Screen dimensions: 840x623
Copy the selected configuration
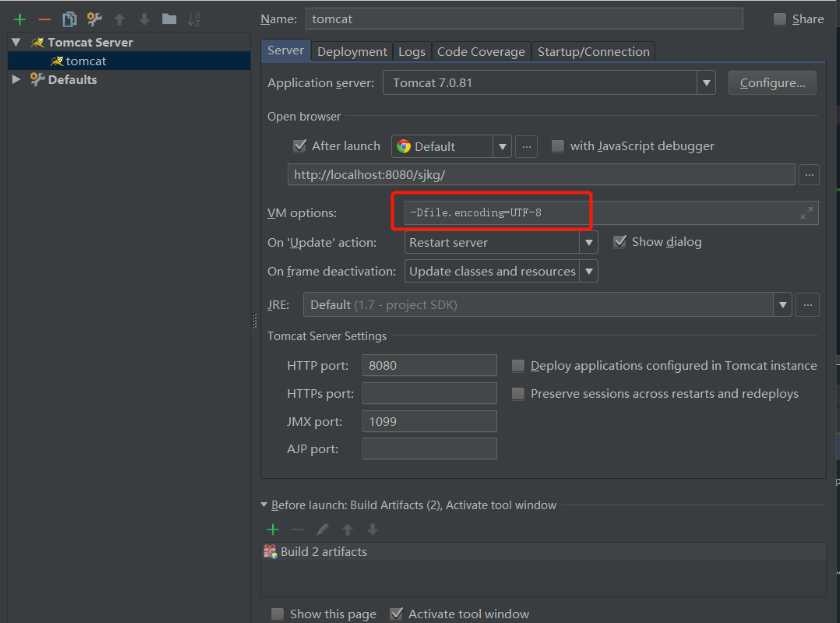click(x=69, y=20)
